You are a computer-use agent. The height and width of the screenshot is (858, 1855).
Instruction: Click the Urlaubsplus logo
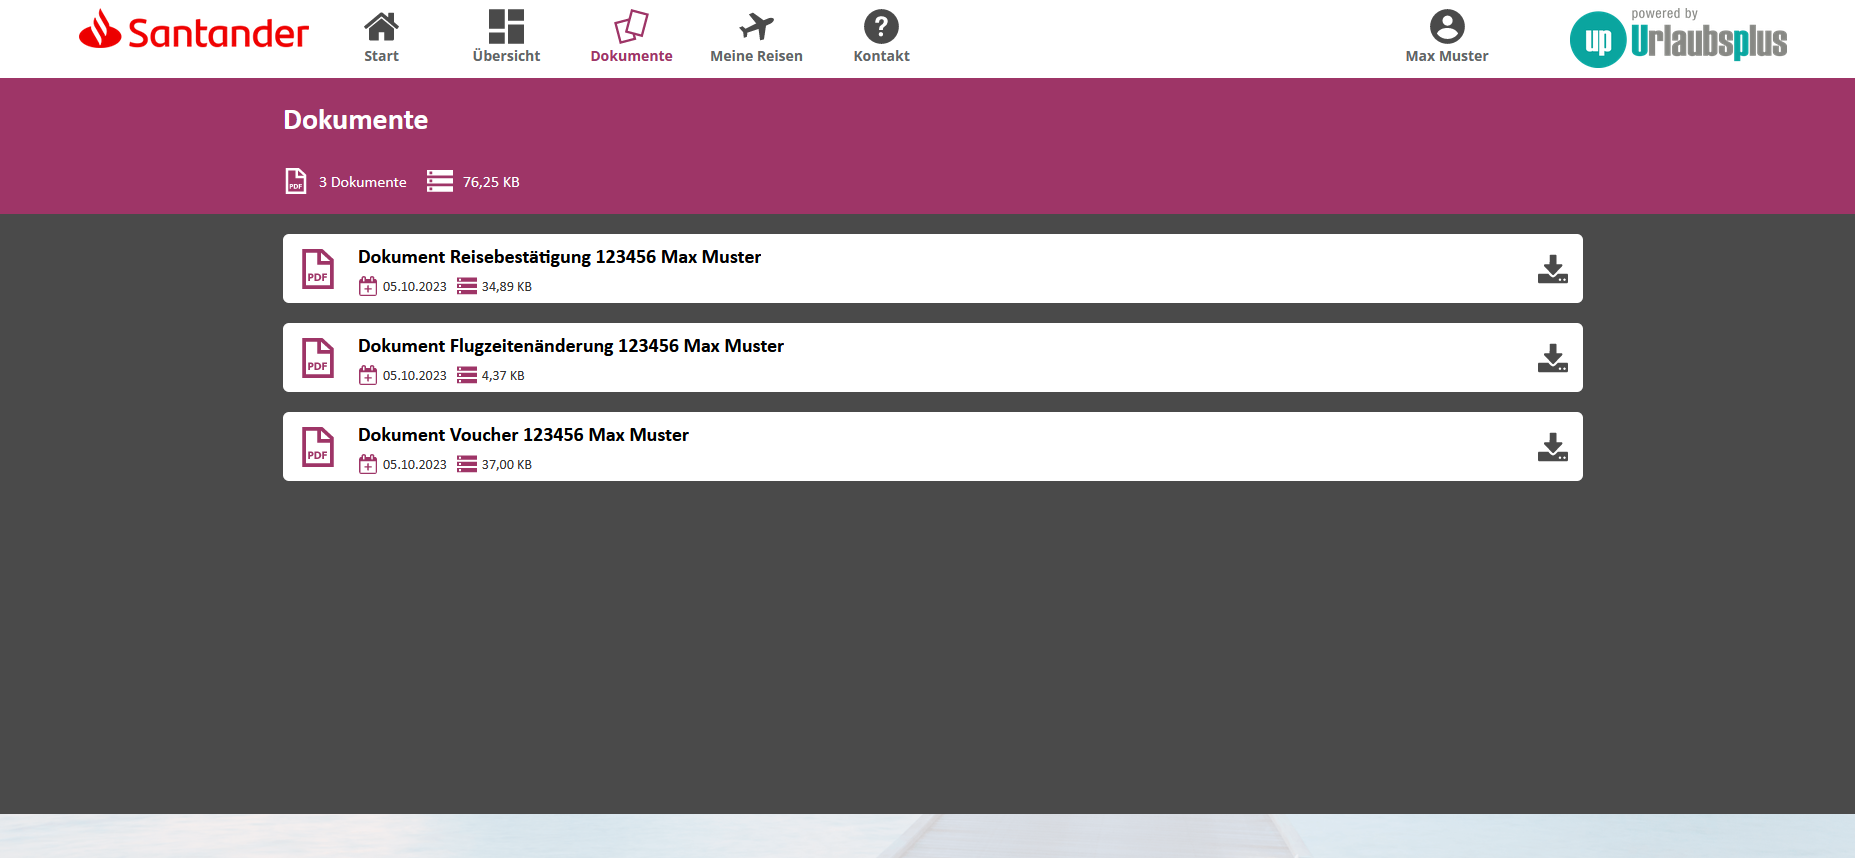pyautogui.click(x=1679, y=40)
